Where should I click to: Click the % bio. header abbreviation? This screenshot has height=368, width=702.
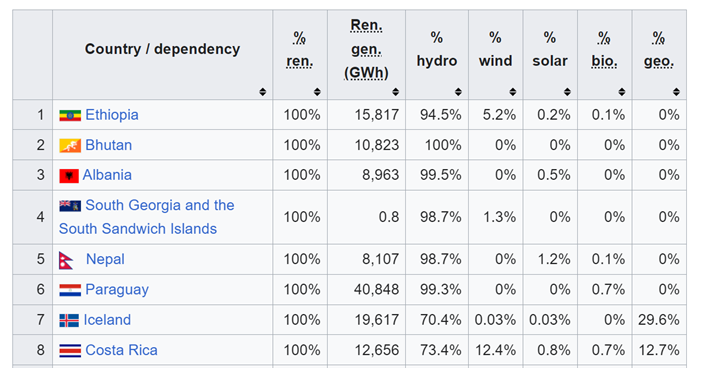pos(604,50)
